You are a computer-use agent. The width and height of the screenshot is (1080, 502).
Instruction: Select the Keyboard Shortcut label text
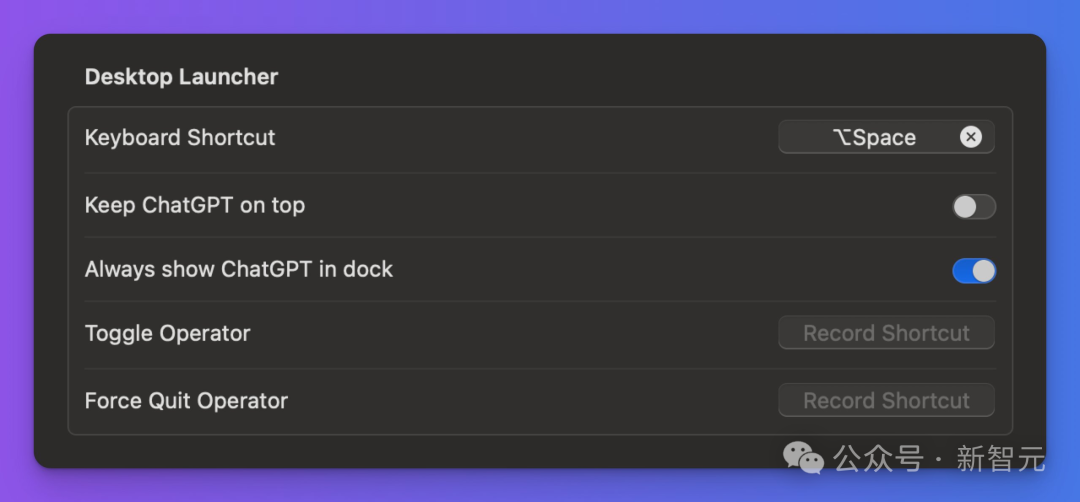click(x=180, y=138)
